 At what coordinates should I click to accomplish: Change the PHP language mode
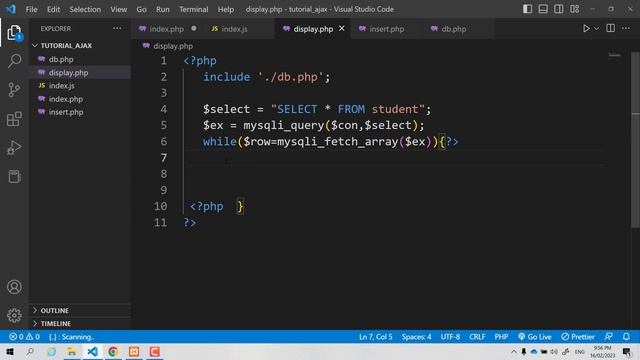pos(501,337)
